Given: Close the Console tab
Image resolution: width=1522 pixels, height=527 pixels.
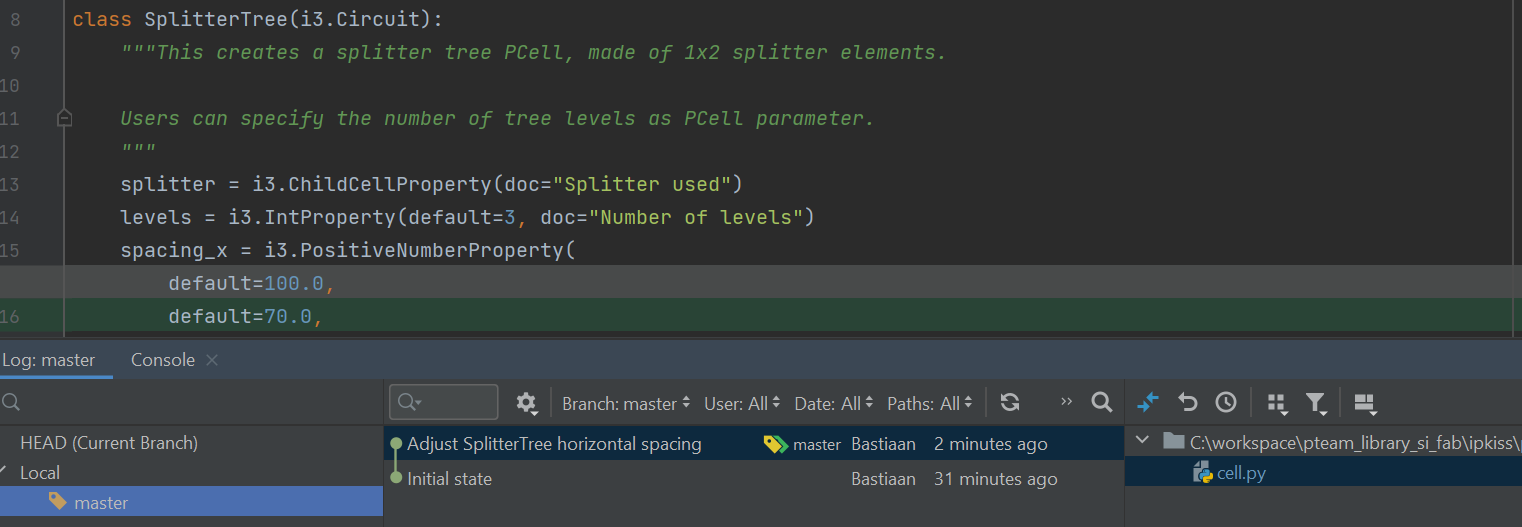Looking at the screenshot, I should pyautogui.click(x=211, y=360).
